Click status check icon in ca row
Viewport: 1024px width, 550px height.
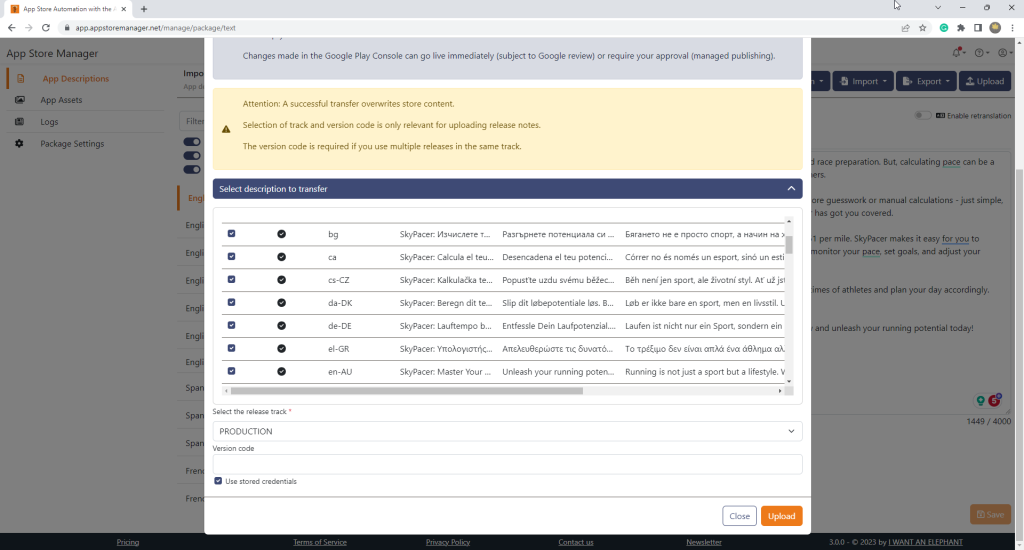pyautogui.click(x=281, y=257)
